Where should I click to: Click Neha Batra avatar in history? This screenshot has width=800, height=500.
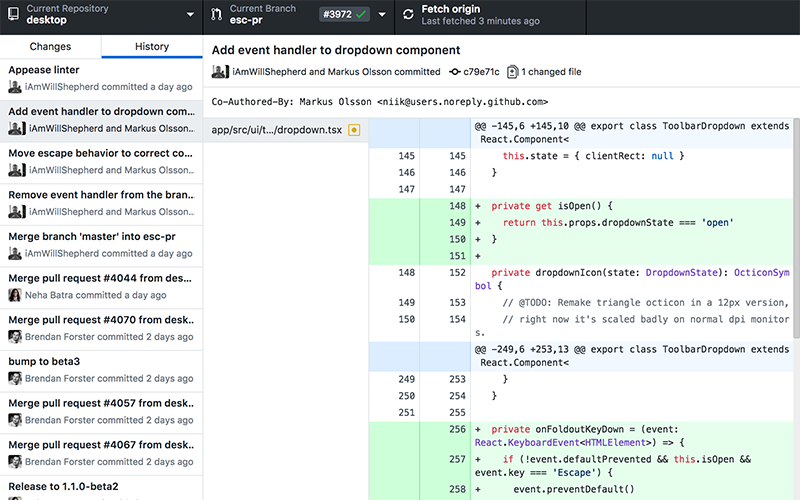tap(15, 295)
